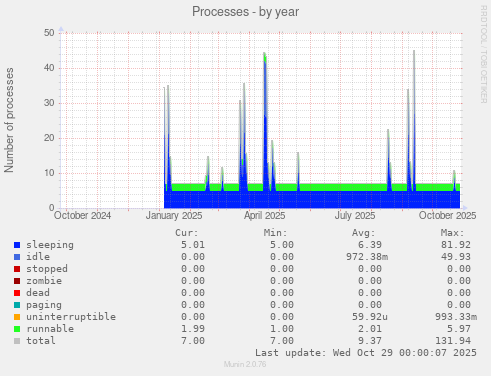The height and width of the screenshot is (376, 491).
Task: Click the runnable legend color swatch
Action: coord(17,329)
